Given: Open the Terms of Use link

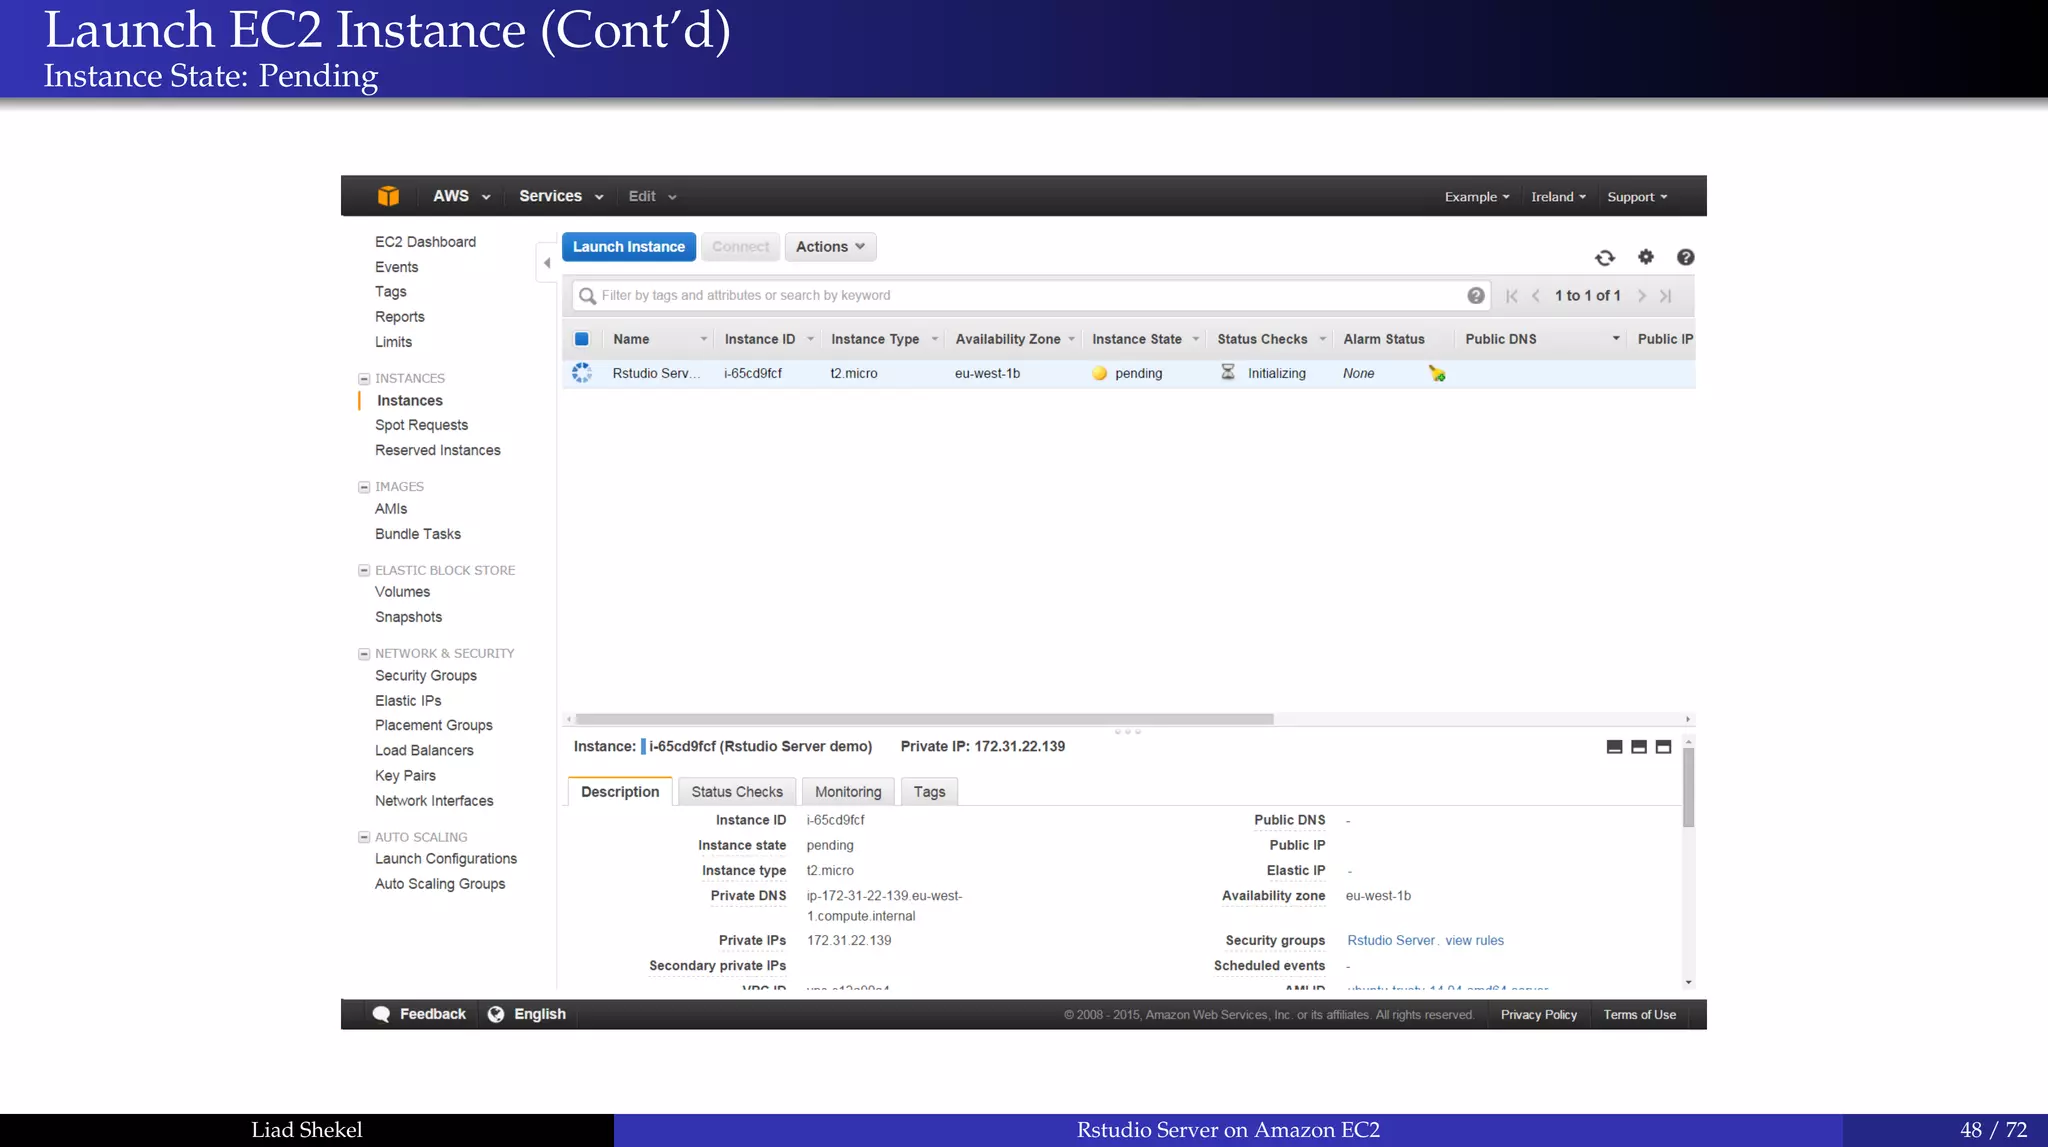Looking at the screenshot, I should click(x=1640, y=1015).
